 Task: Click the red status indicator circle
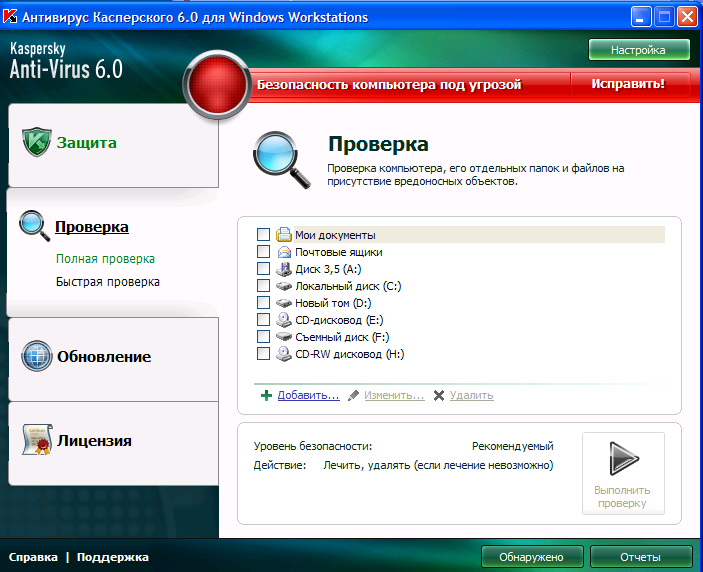217,85
